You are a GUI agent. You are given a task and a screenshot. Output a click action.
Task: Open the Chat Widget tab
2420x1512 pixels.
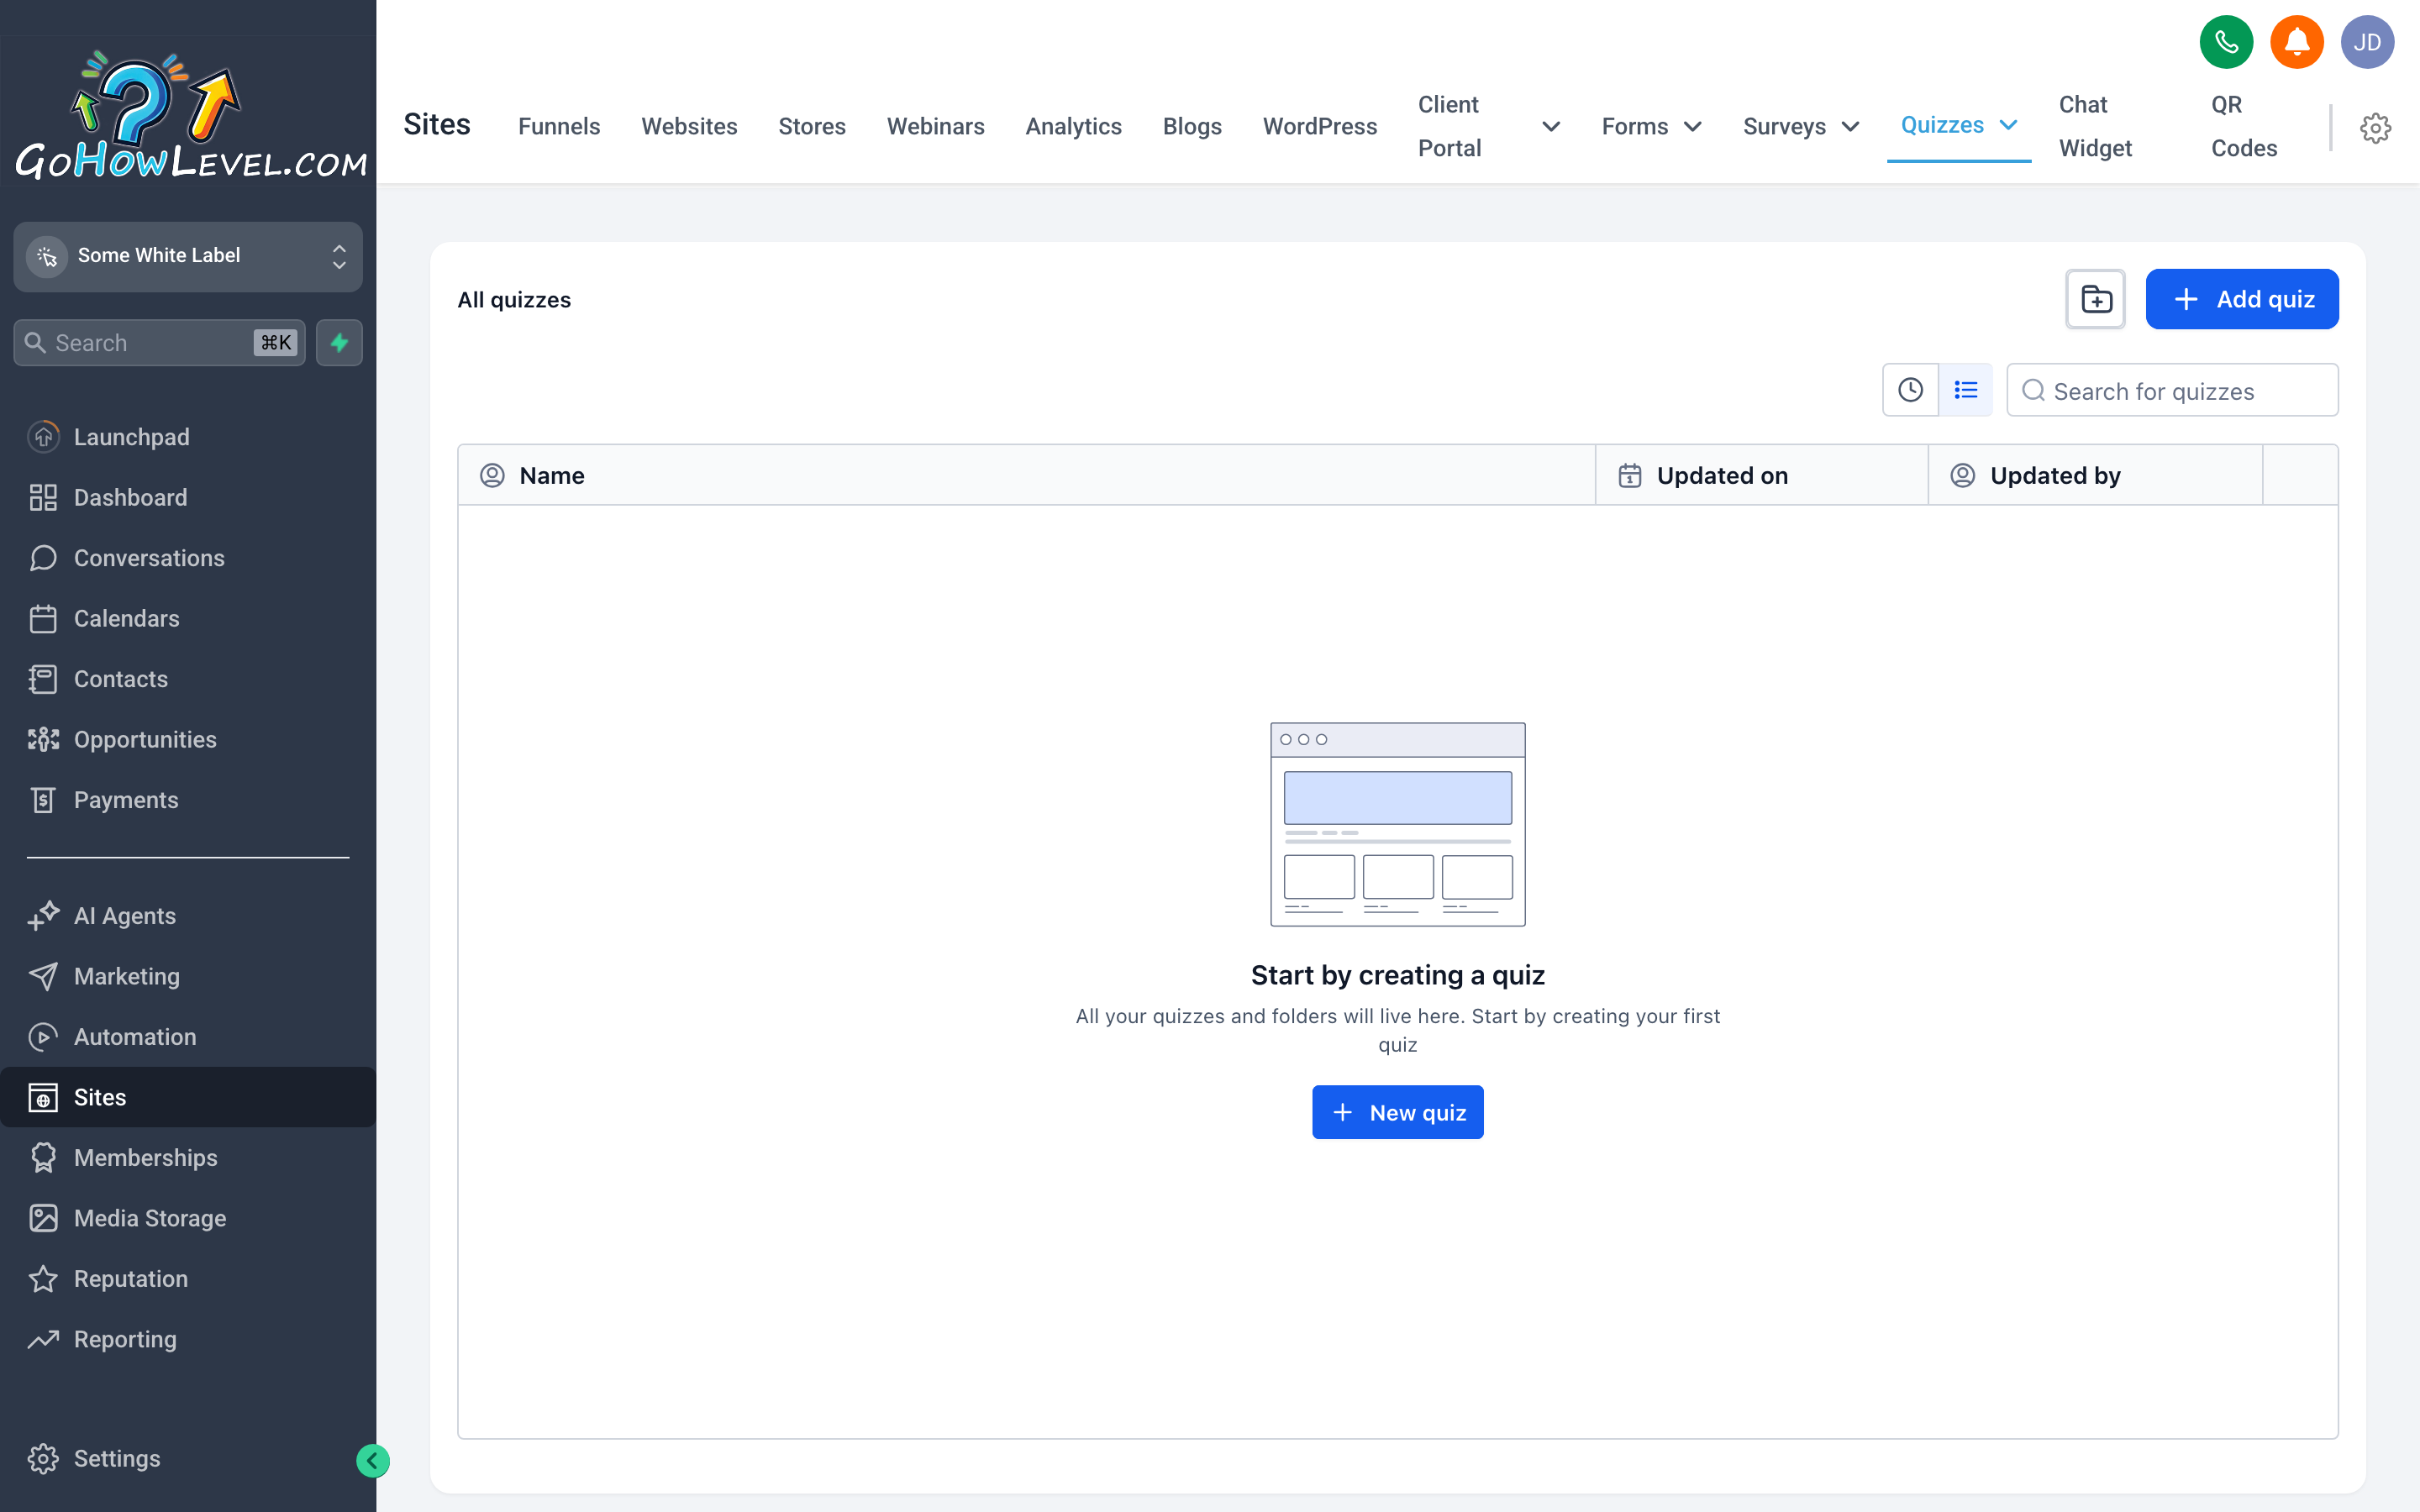[2095, 126]
